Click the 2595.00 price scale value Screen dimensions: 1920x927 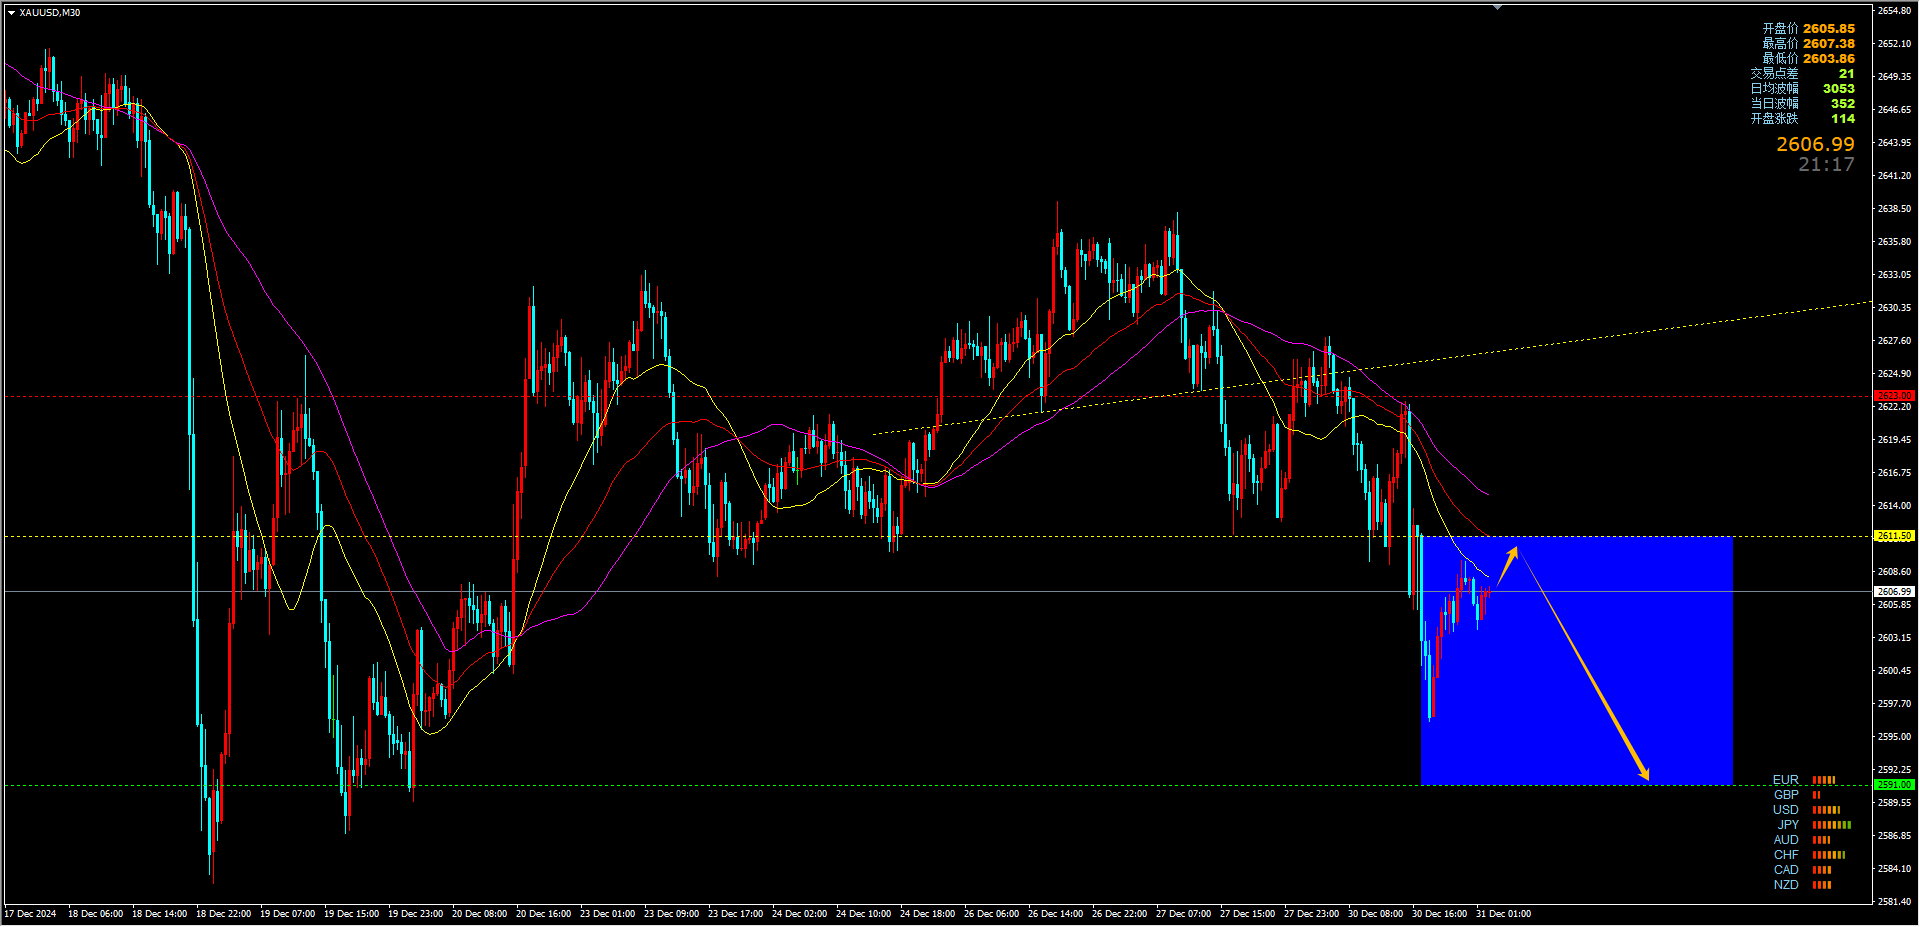1894,737
